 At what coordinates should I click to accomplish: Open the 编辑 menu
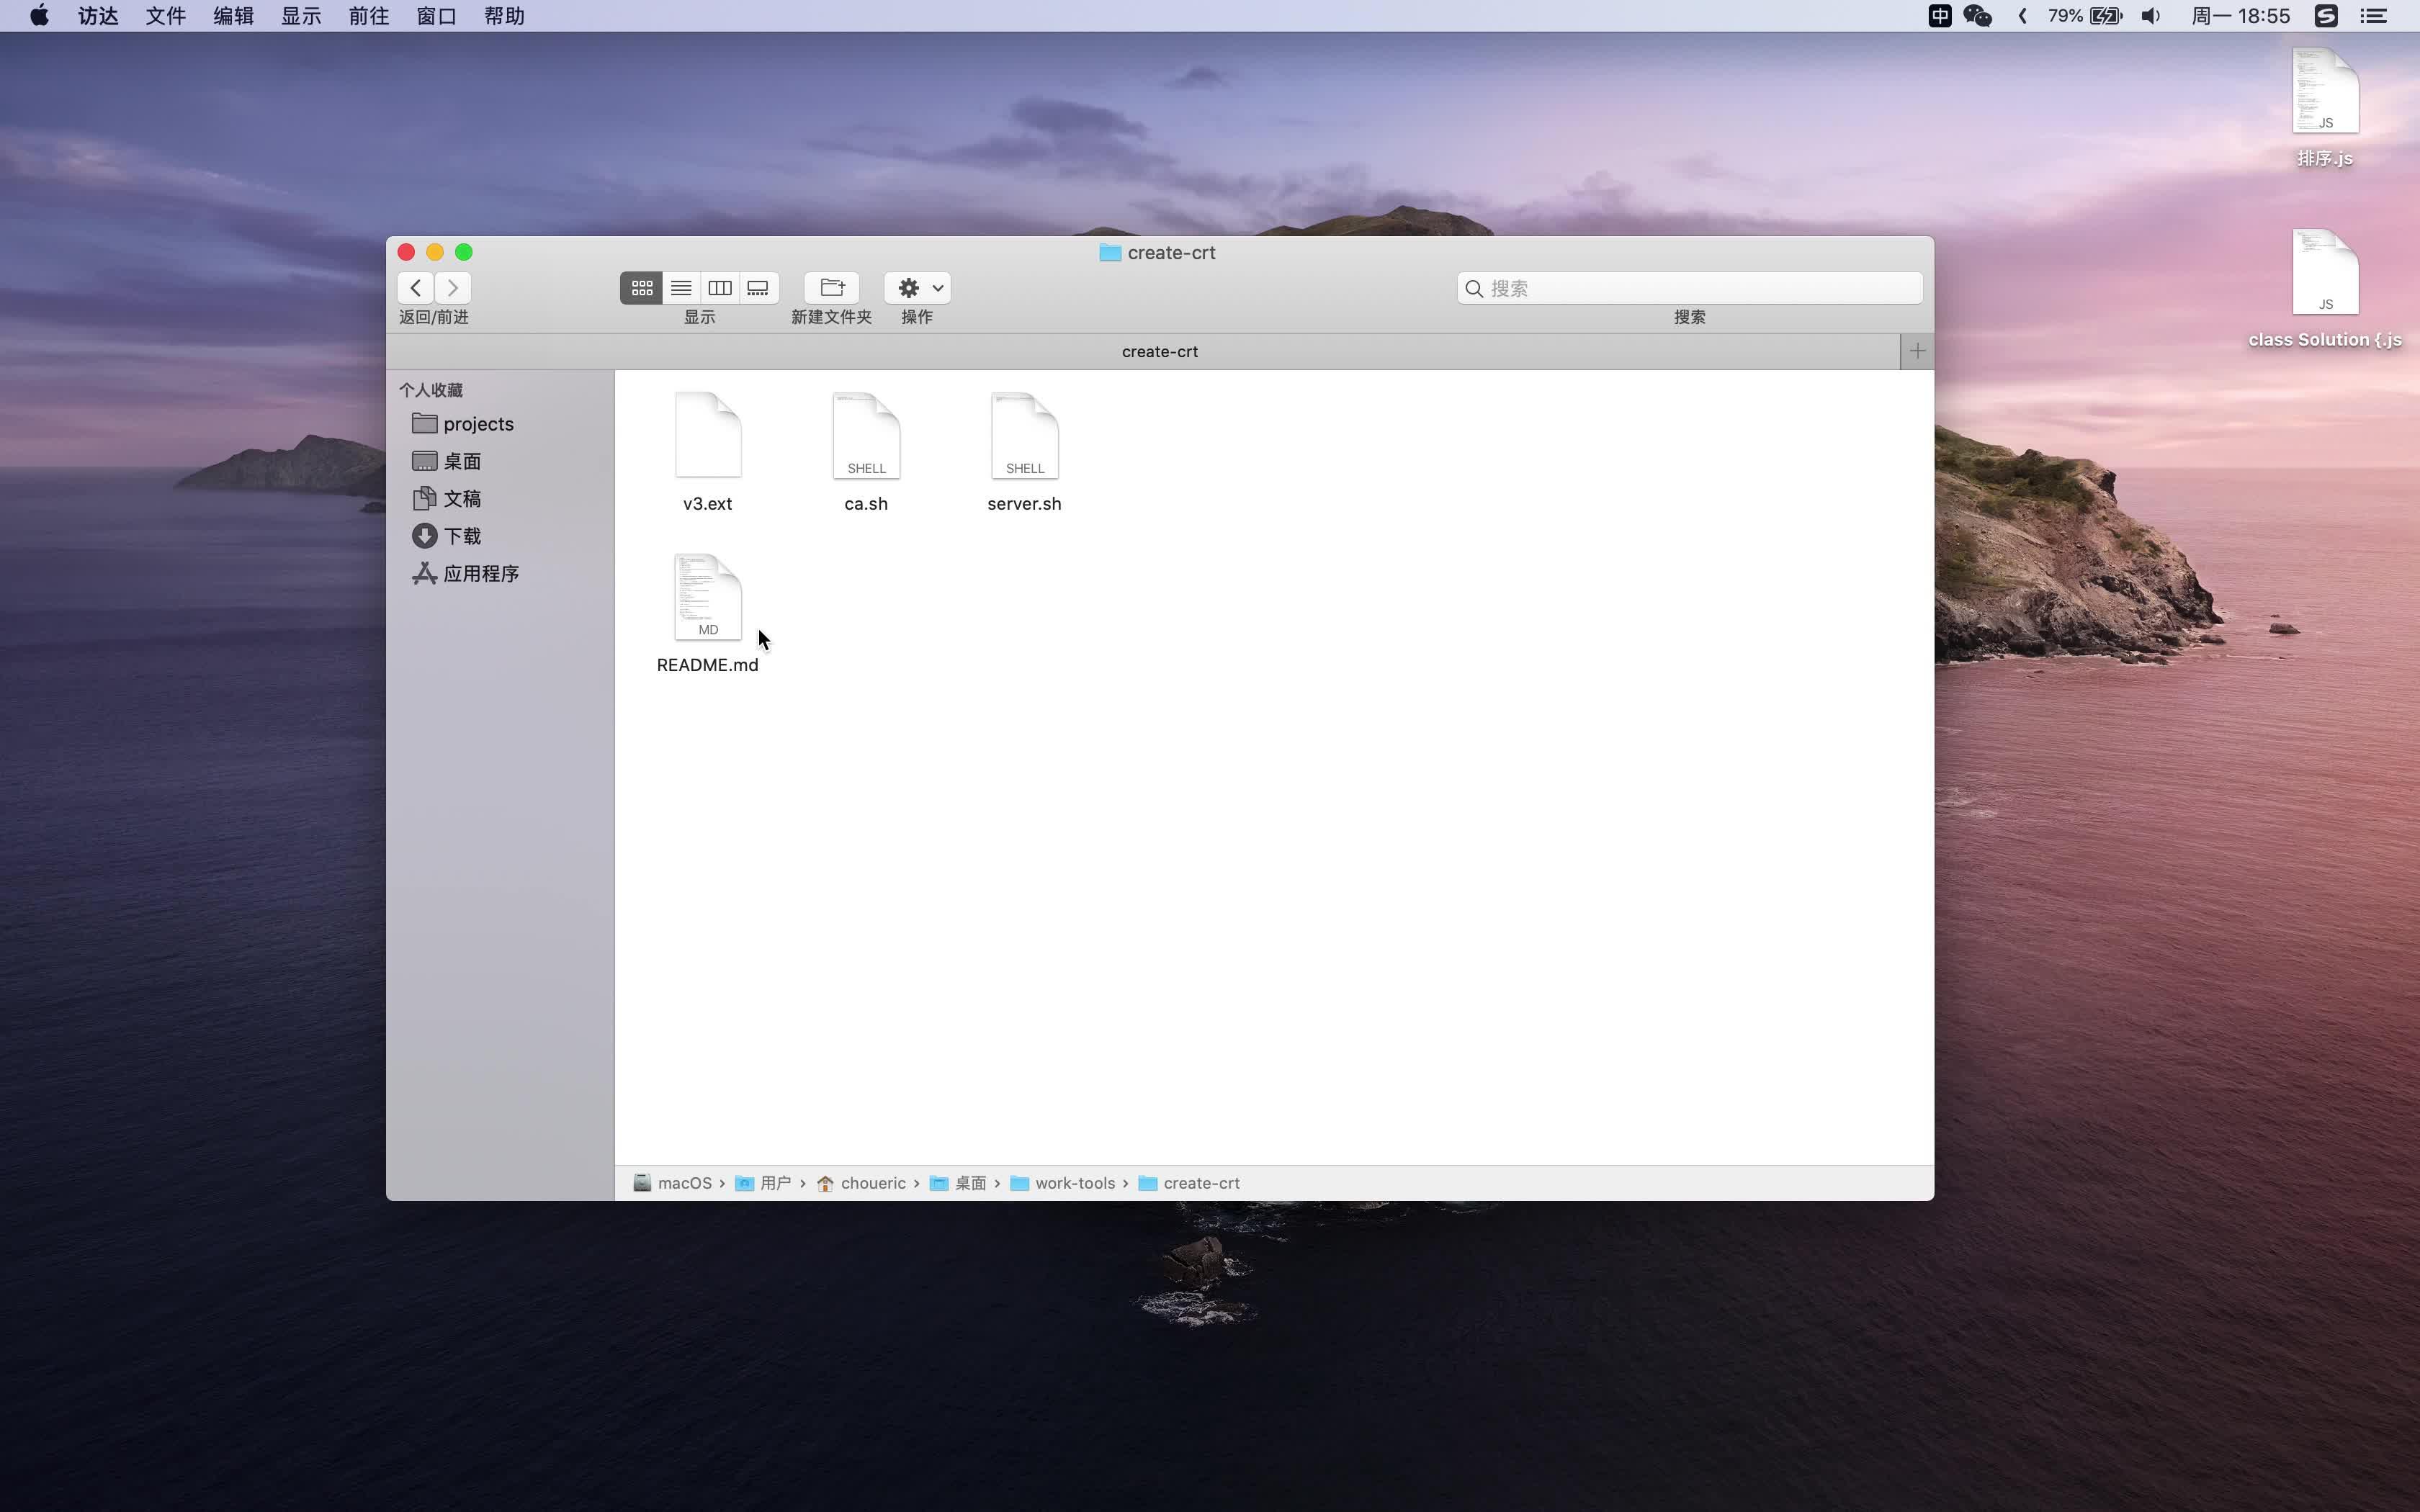click(233, 16)
